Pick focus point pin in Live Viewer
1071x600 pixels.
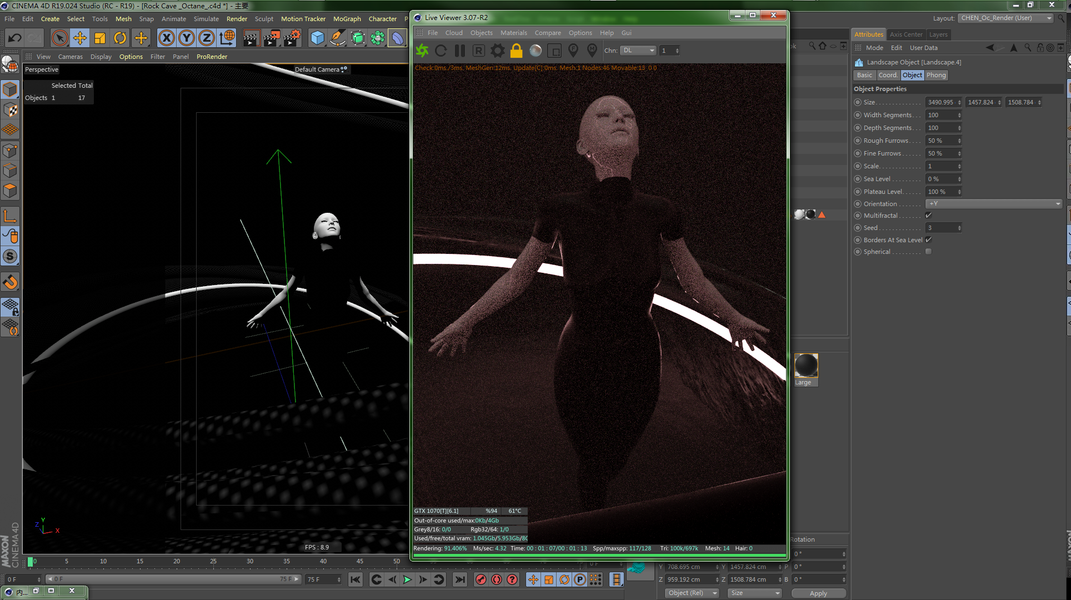click(x=574, y=51)
